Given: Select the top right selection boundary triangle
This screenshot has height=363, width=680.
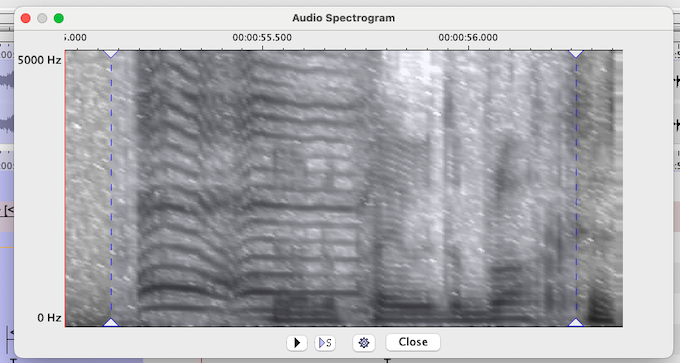Looking at the screenshot, I should pos(576,54).
